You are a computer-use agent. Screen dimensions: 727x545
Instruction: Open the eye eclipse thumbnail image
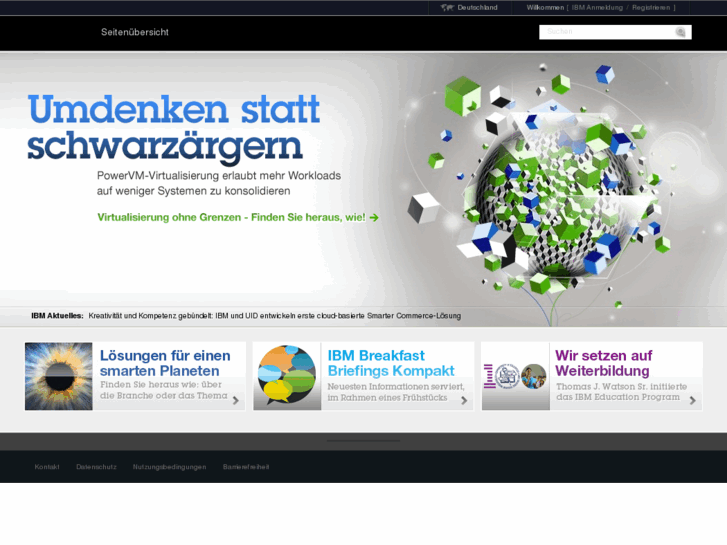tap(59, 376)
